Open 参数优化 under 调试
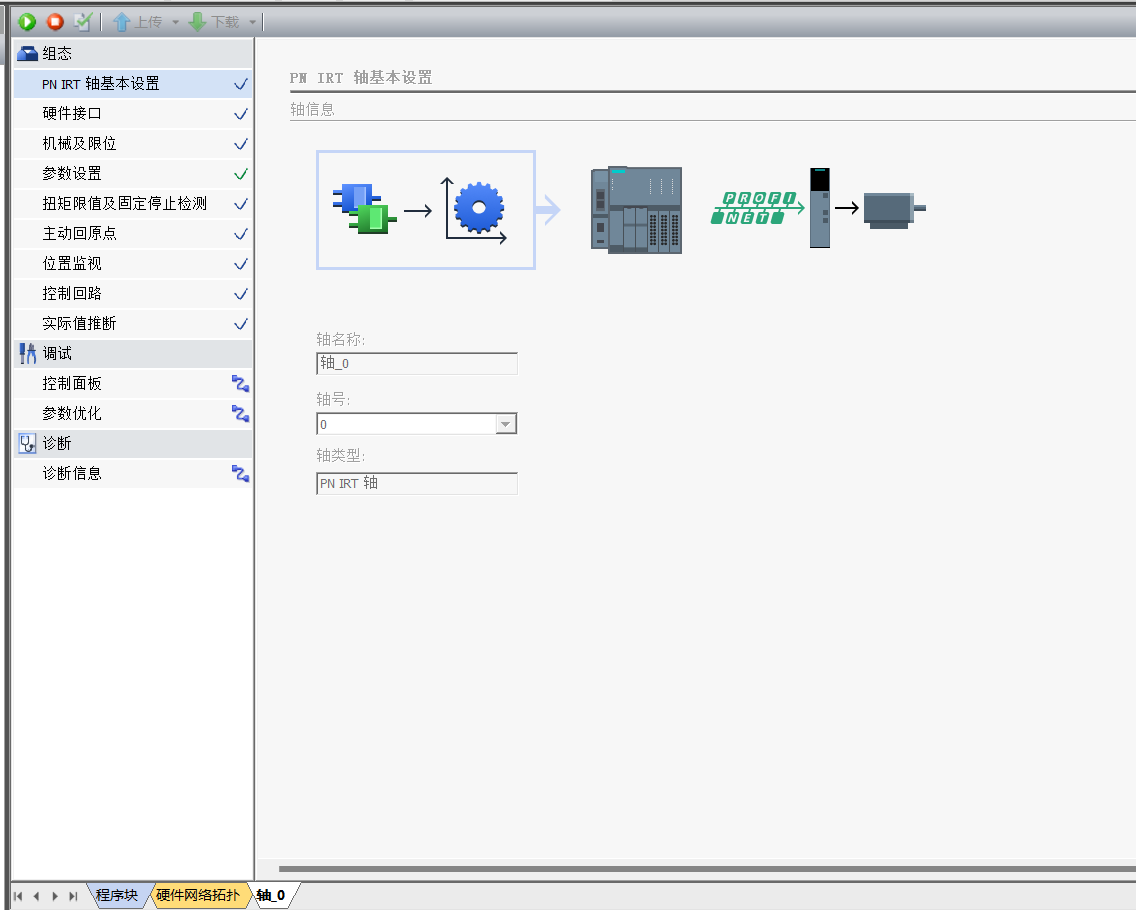 click(133, 414)
